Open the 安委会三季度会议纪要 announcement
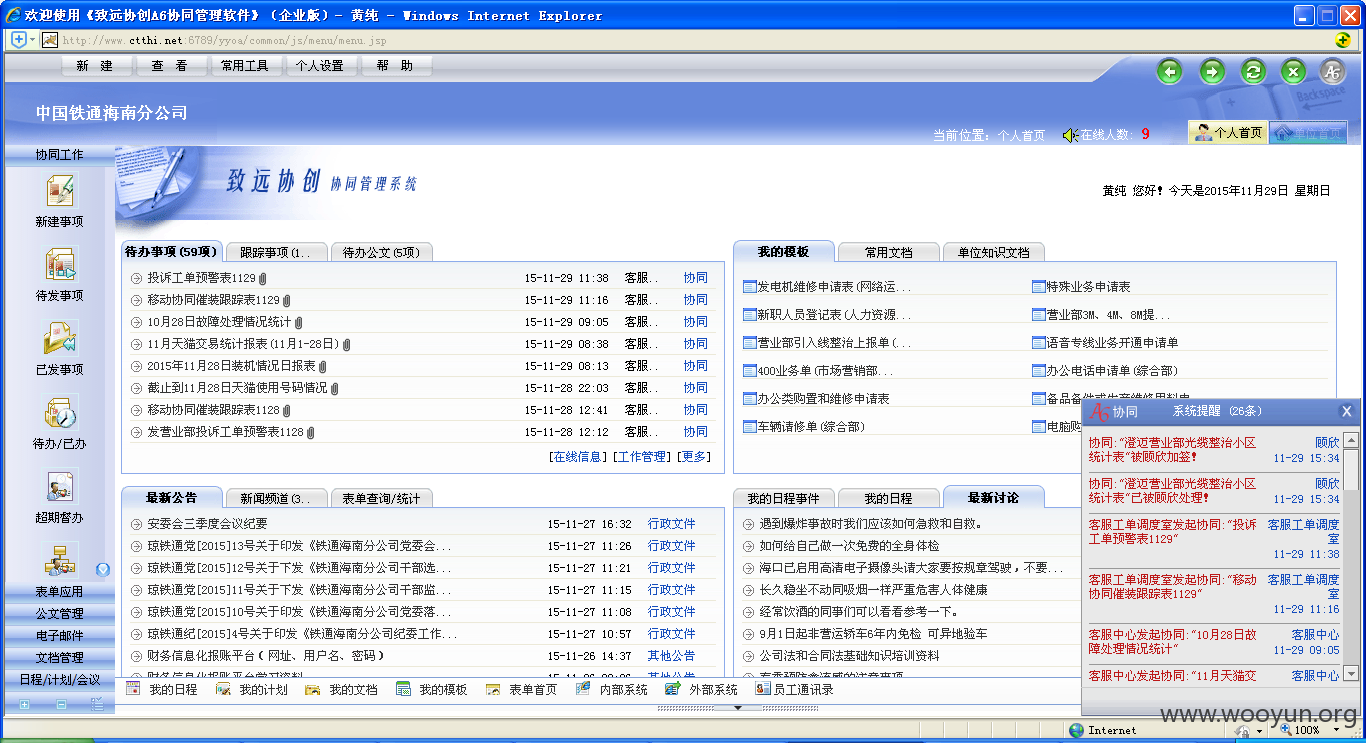This screenshot has width=1366, height=743. [207, 524]
